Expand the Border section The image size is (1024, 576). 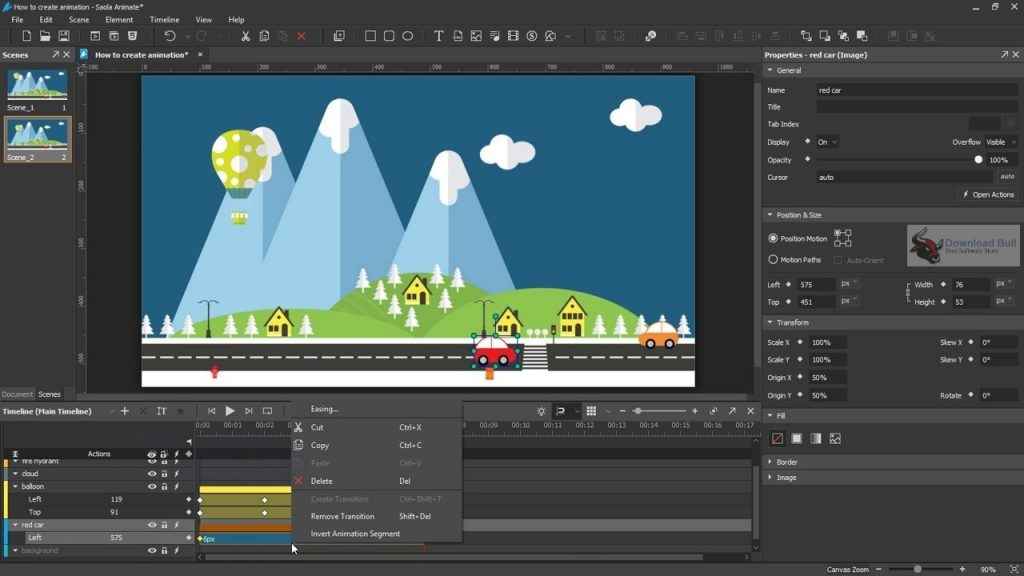coord(786,462)
